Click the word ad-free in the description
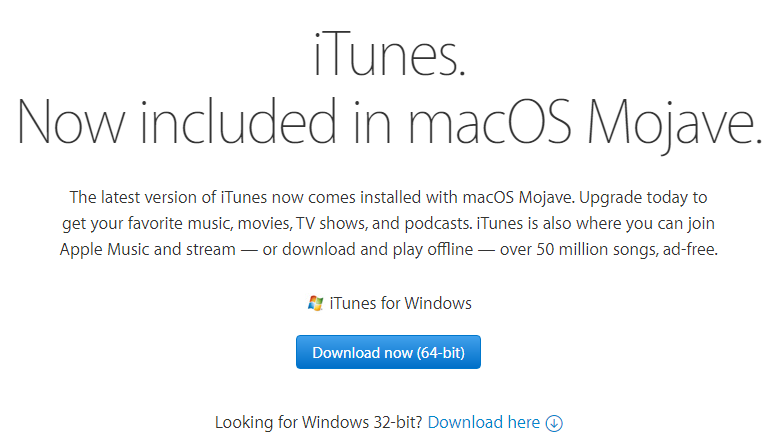 (x=688, y=249)
